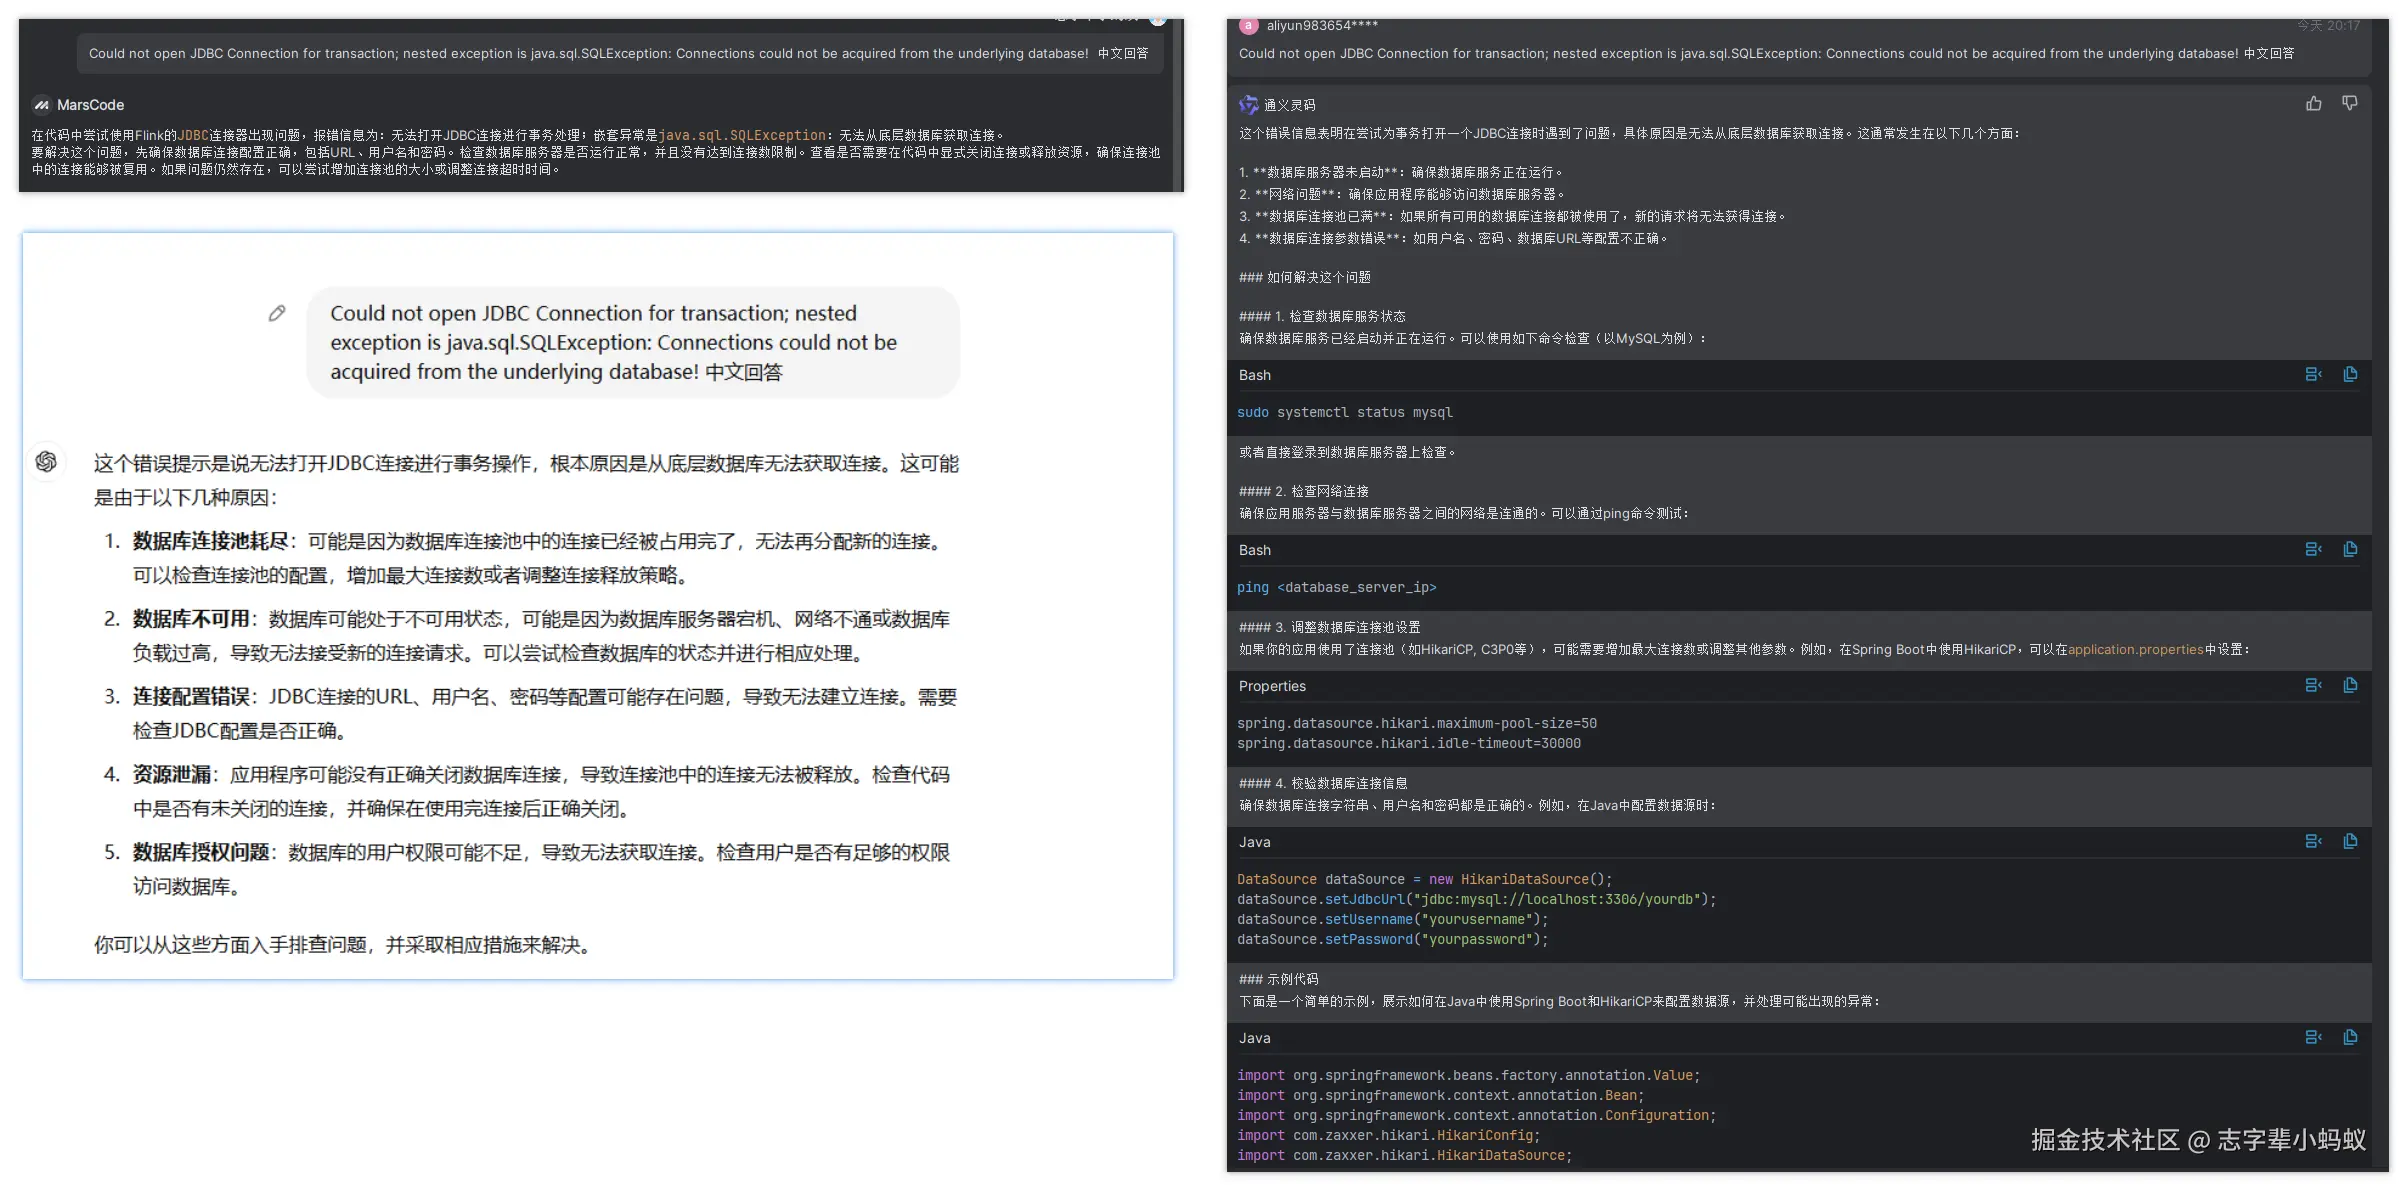Image resolution: width=2398 pixels, height=1185 pixels.
Task: Insert the ping Bash code block
Action: click(x=2313, y=549)
